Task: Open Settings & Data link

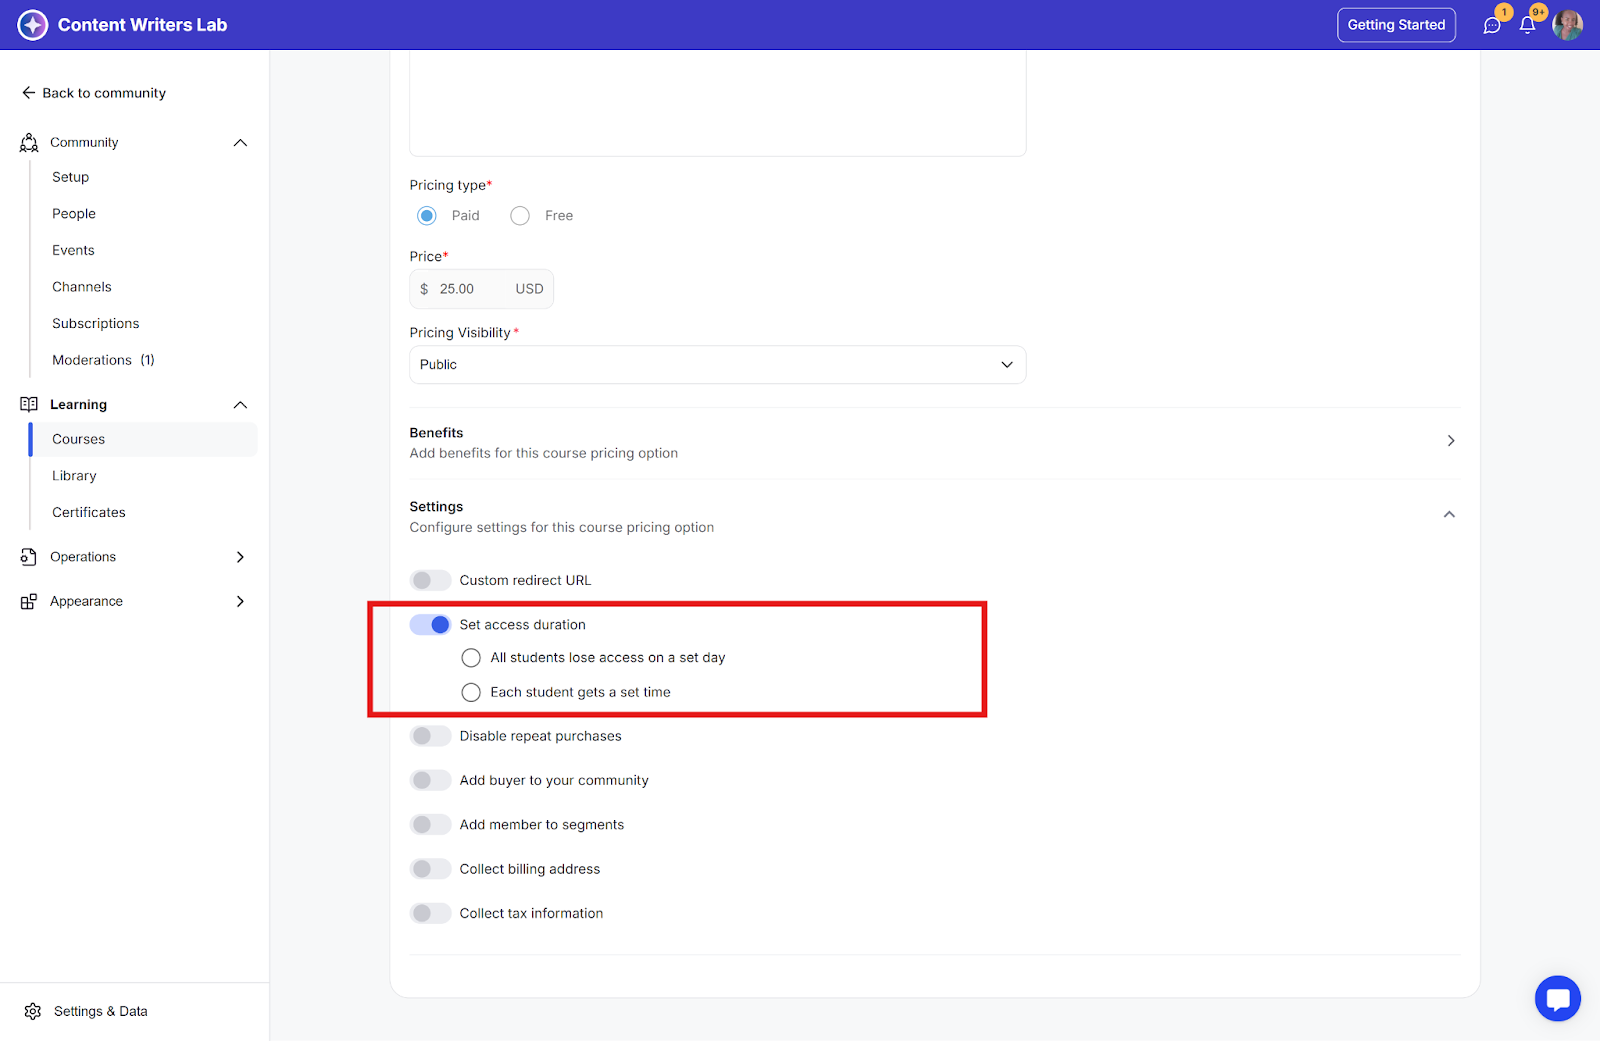Action: (101, 1011)
